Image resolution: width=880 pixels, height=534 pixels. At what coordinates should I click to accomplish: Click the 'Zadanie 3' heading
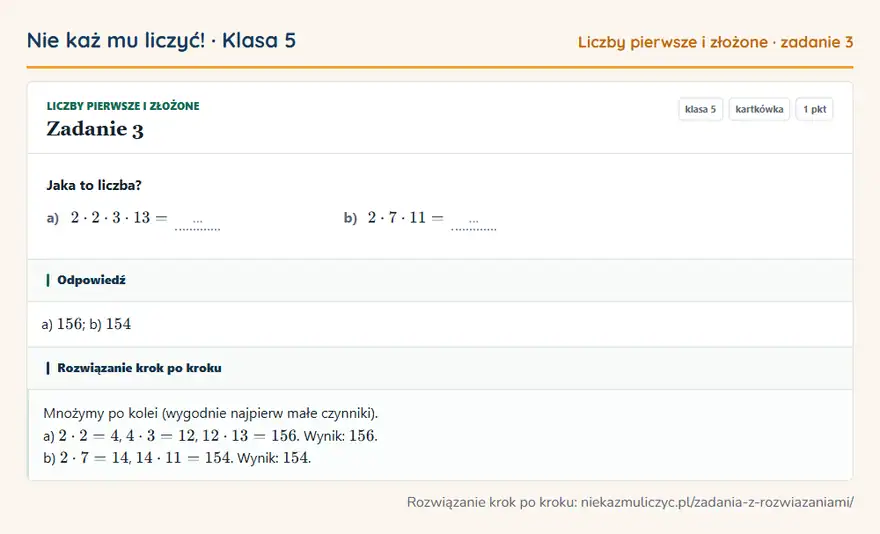click(x=95, y=129)
